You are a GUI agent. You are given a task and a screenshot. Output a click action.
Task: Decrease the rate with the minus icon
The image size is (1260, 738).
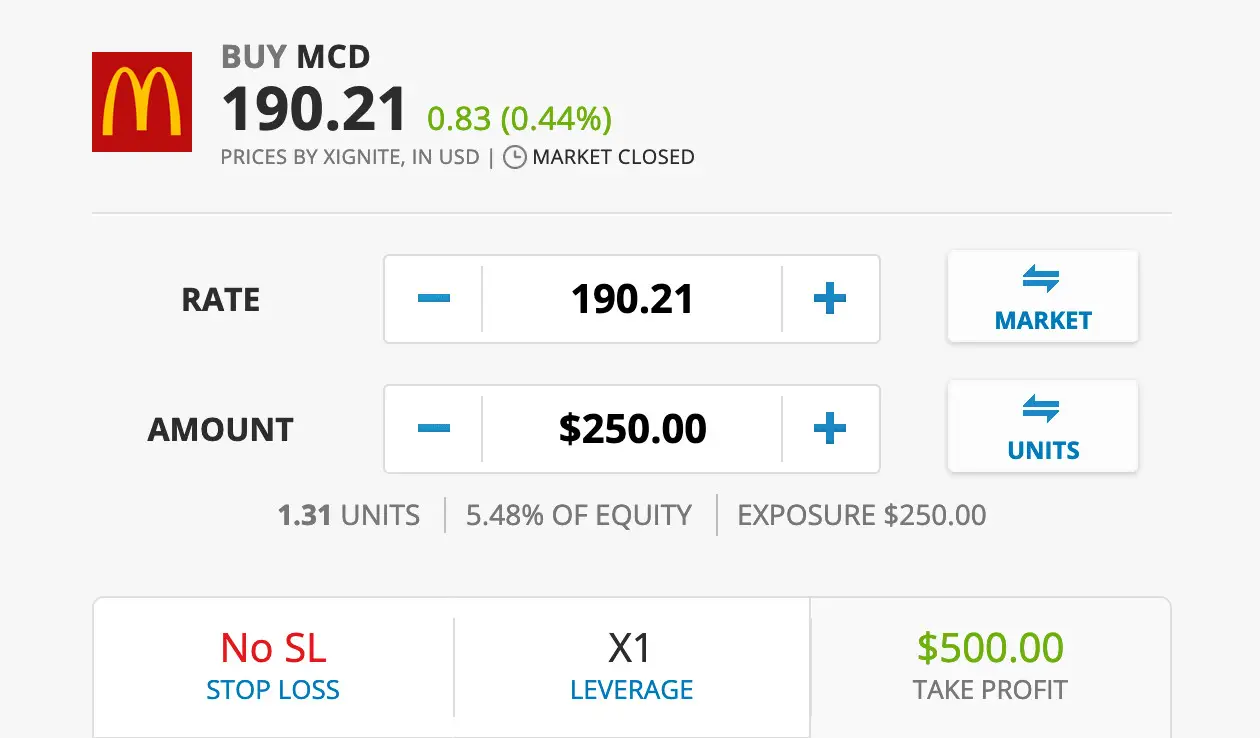click(433, 299)
